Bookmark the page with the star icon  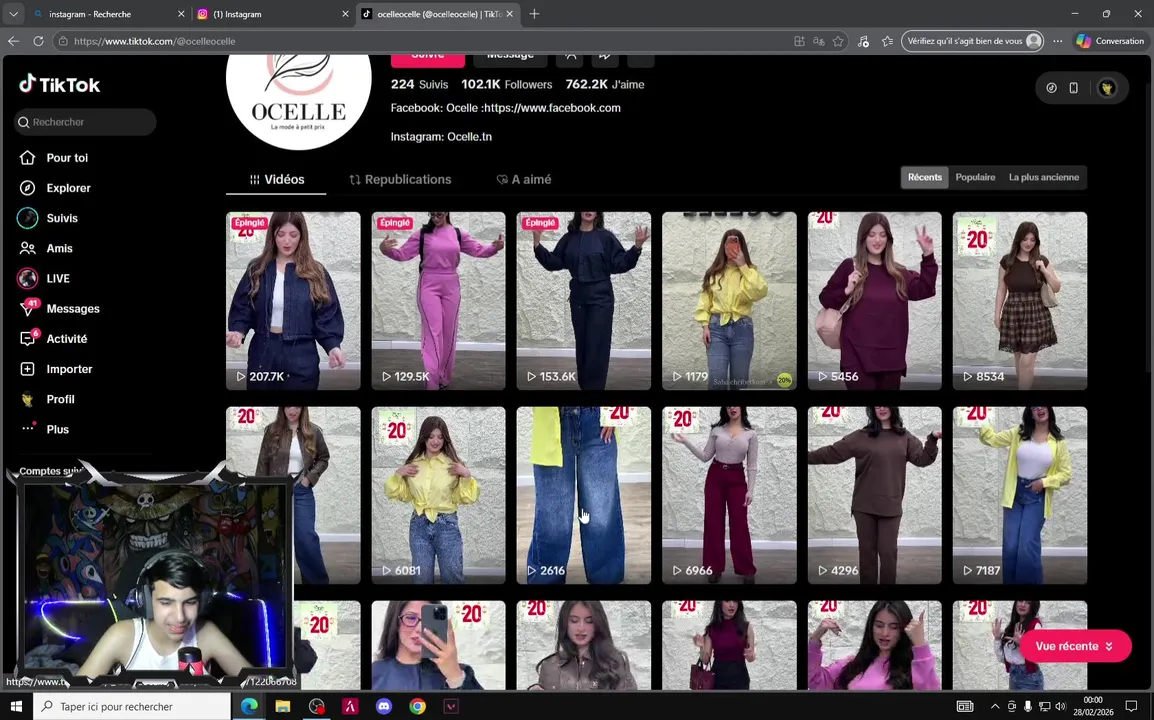pos(838,41)
